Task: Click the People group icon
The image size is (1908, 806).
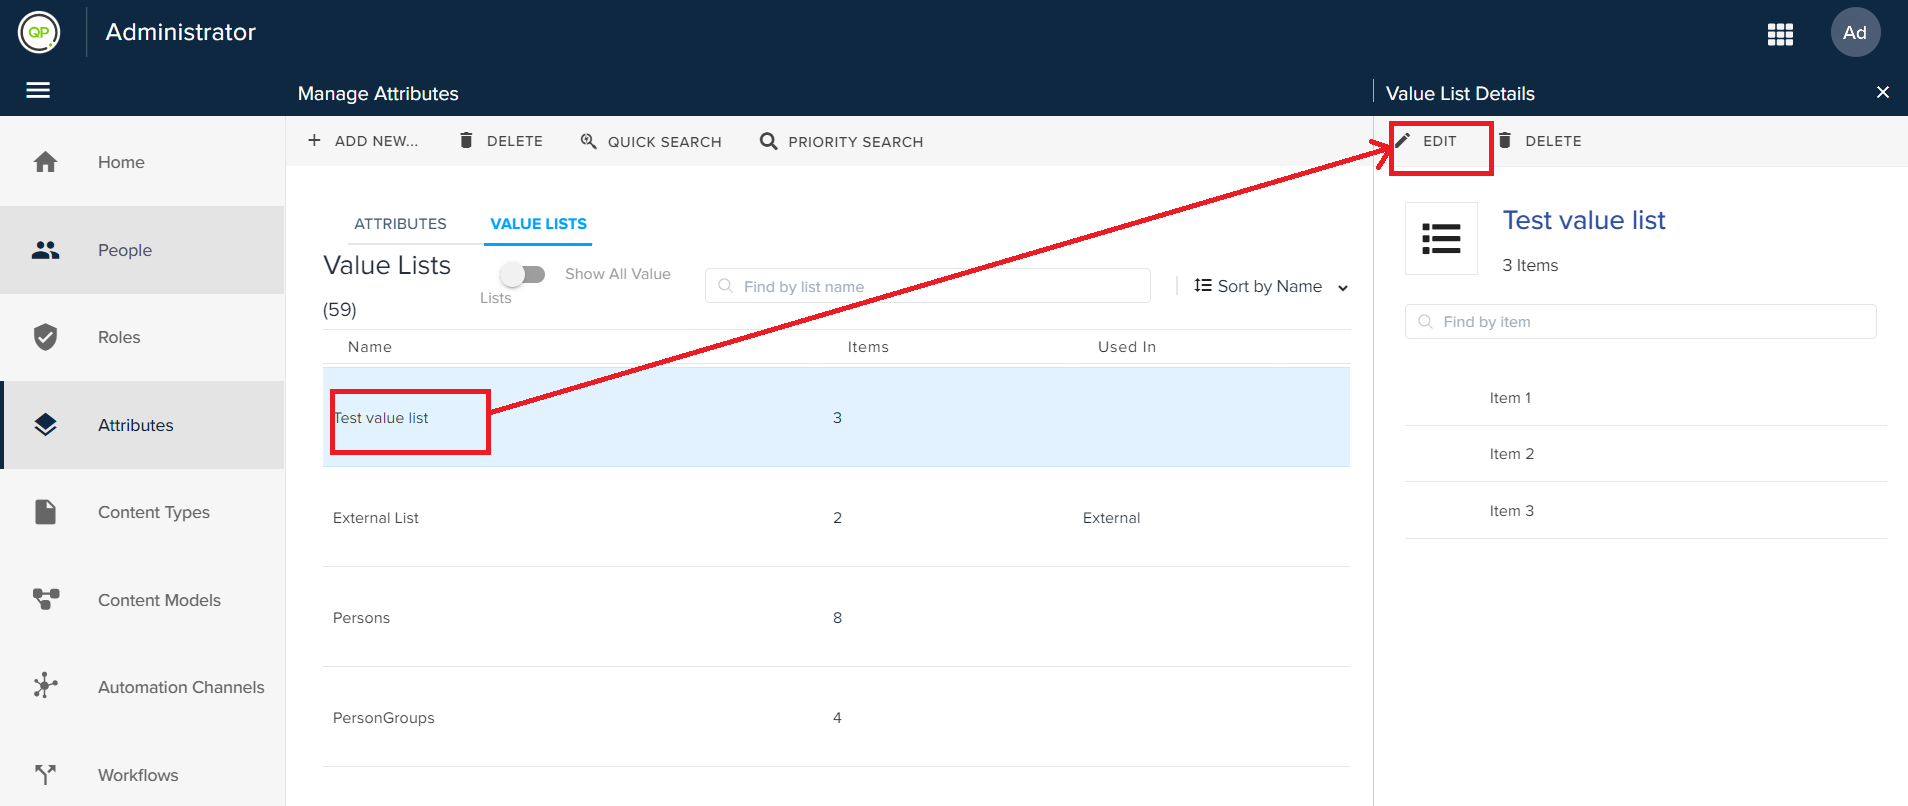Action: (x=45, y=250)
